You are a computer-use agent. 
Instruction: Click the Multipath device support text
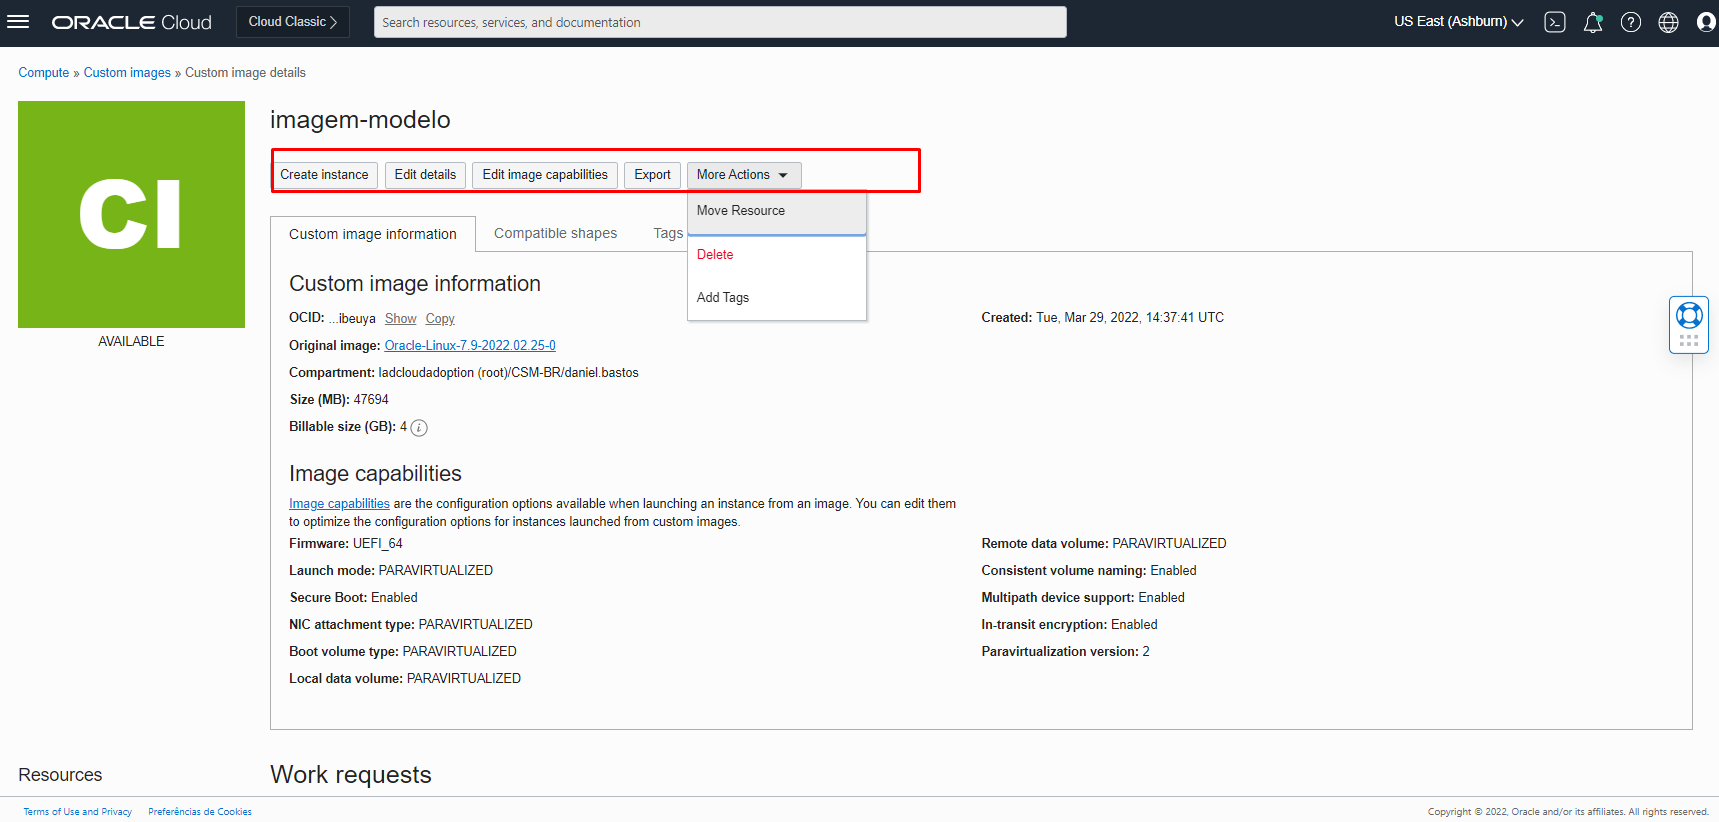pos(1083,598)
